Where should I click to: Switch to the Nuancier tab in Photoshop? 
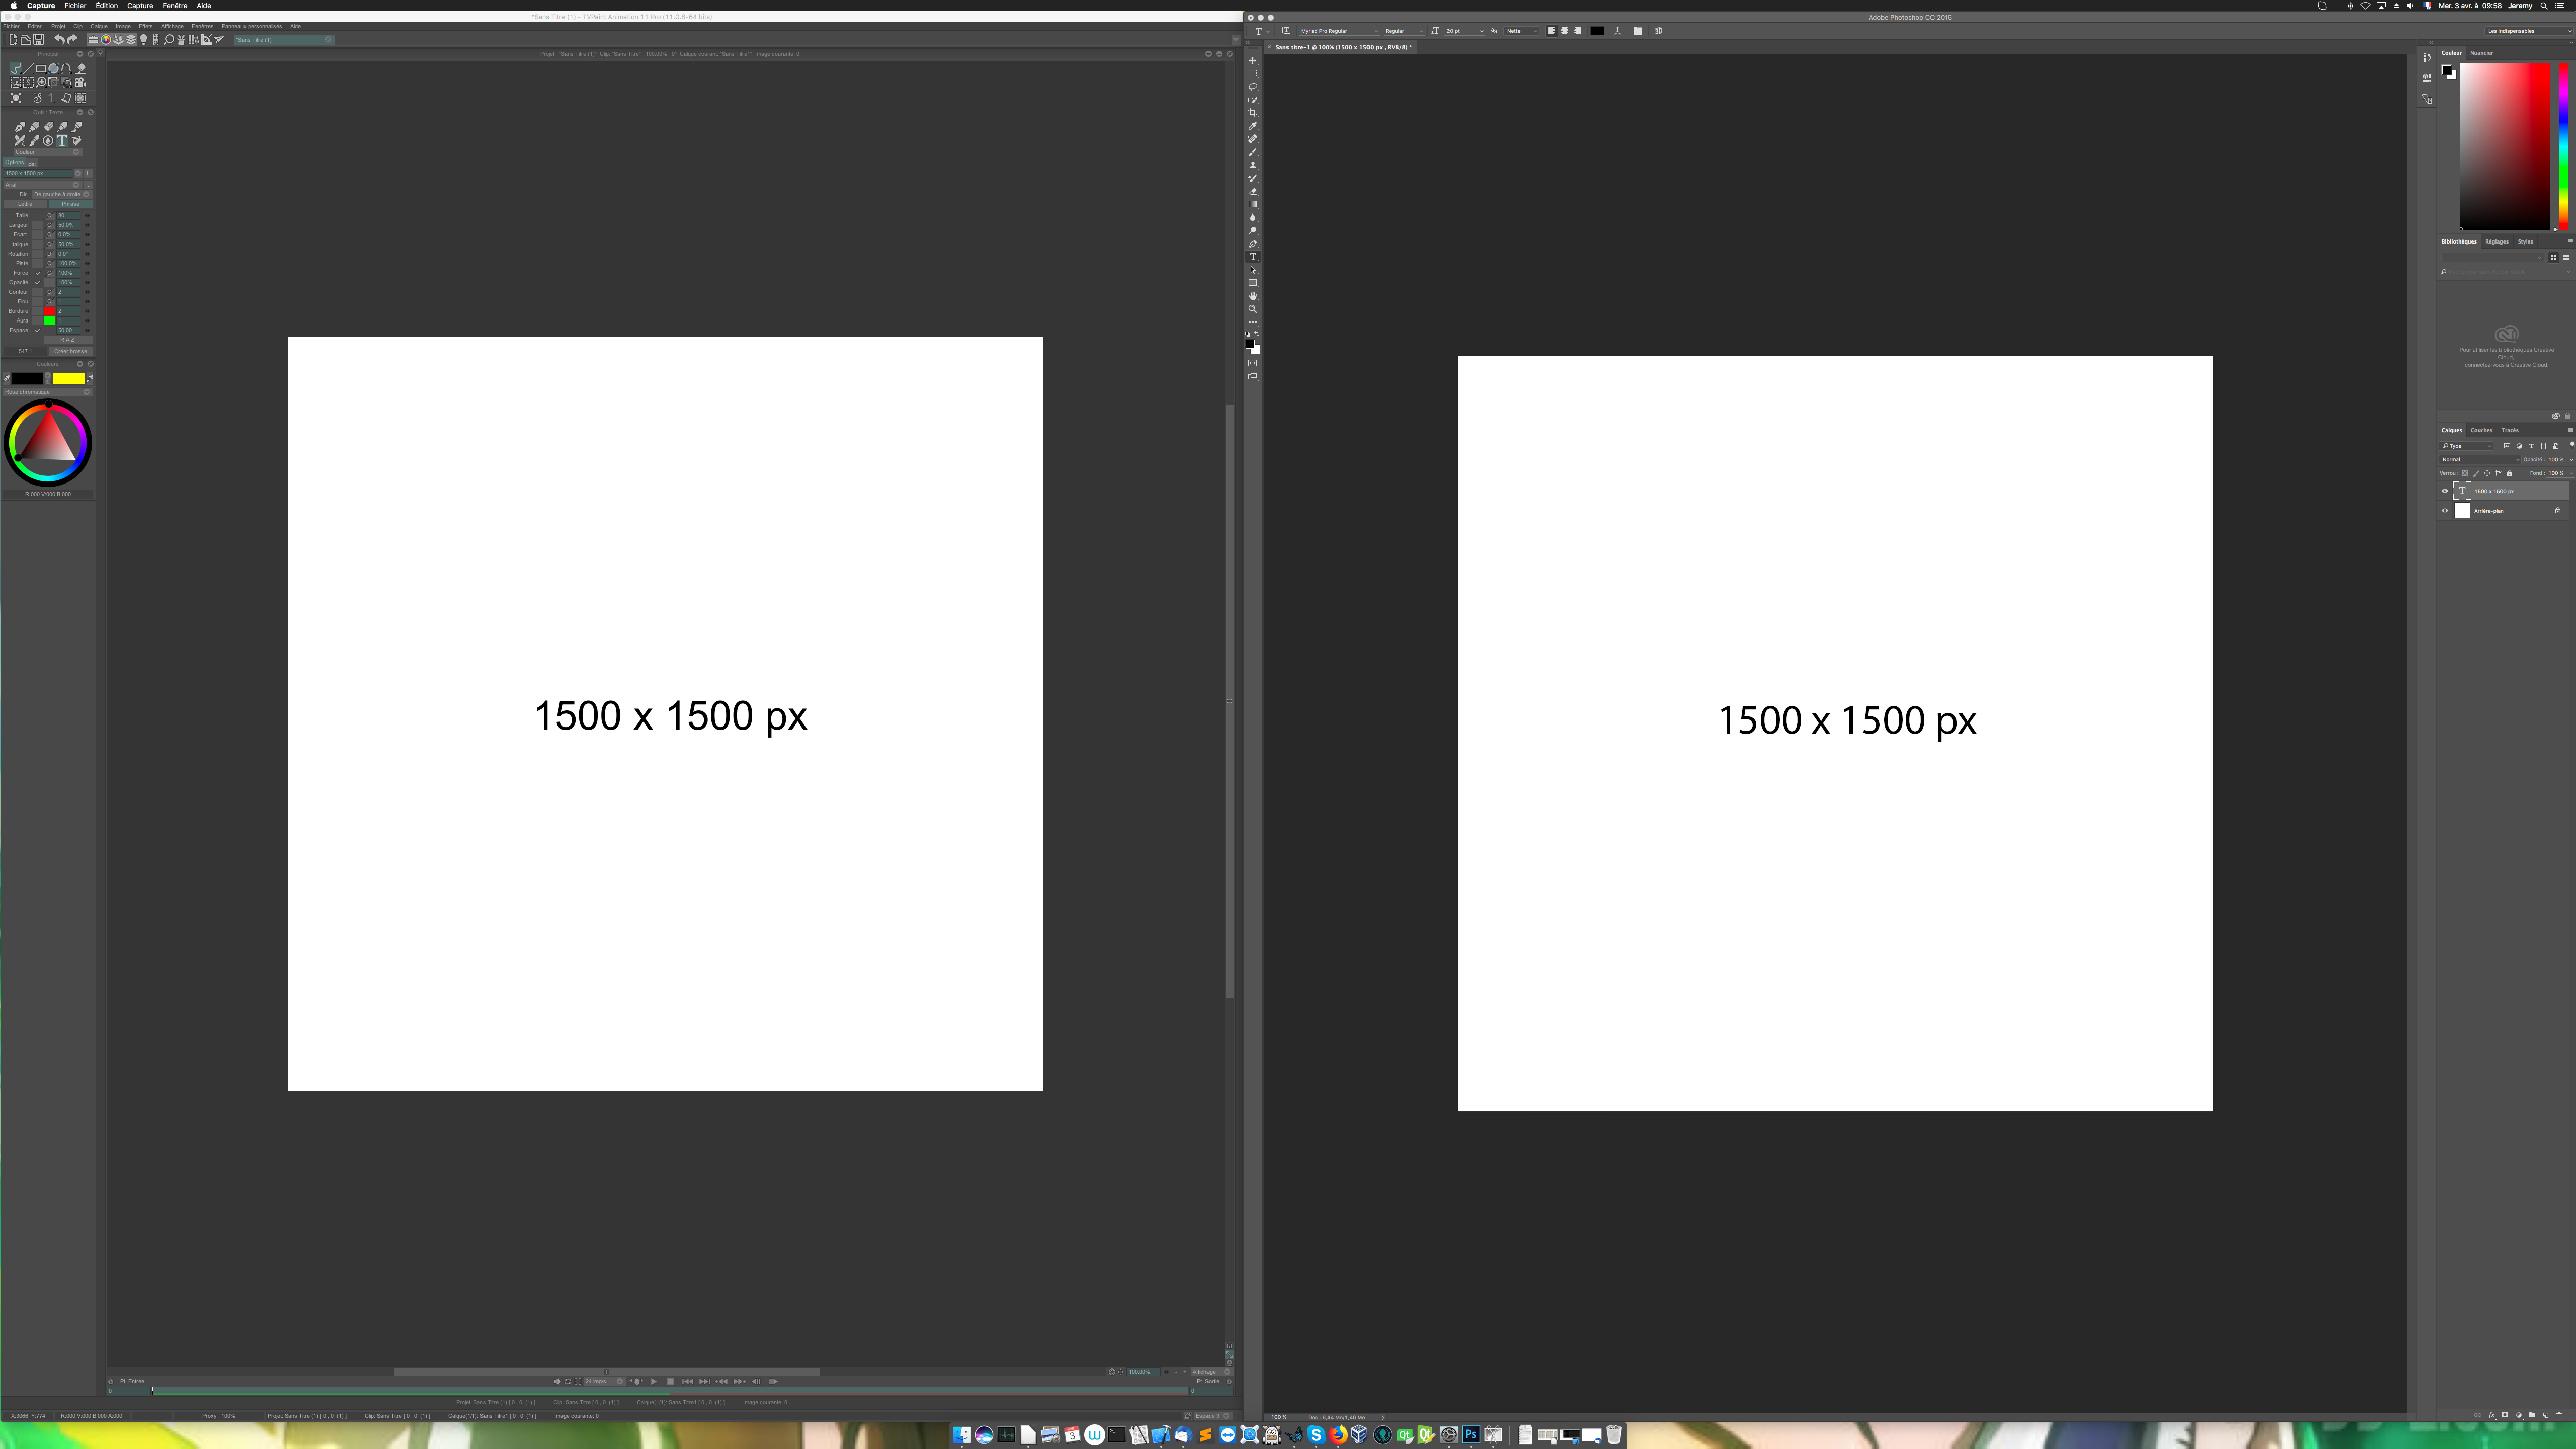point(2481,53)
